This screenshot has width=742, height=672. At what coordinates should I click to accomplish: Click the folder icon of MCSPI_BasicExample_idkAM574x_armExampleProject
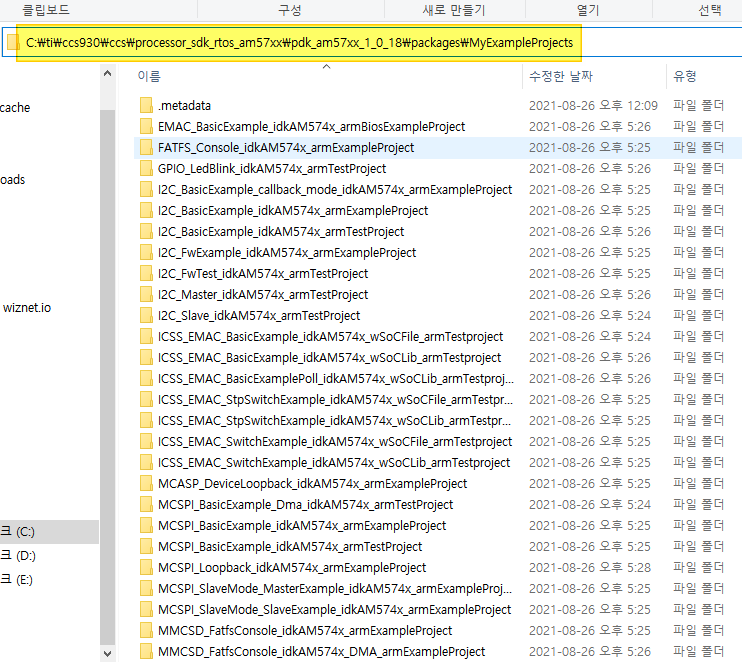click(x=146, y=525)
